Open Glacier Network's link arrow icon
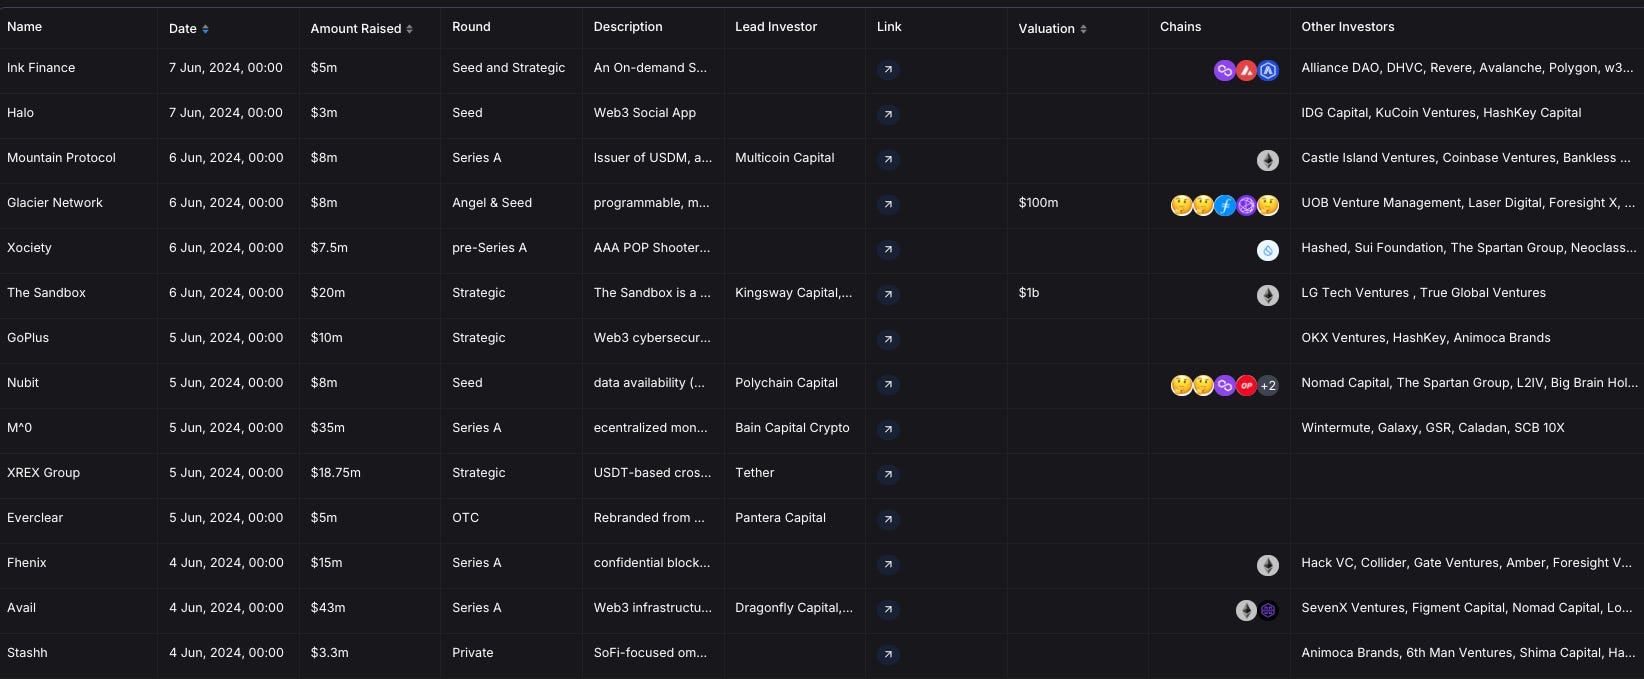1644x679 pixels. [888, 205]
